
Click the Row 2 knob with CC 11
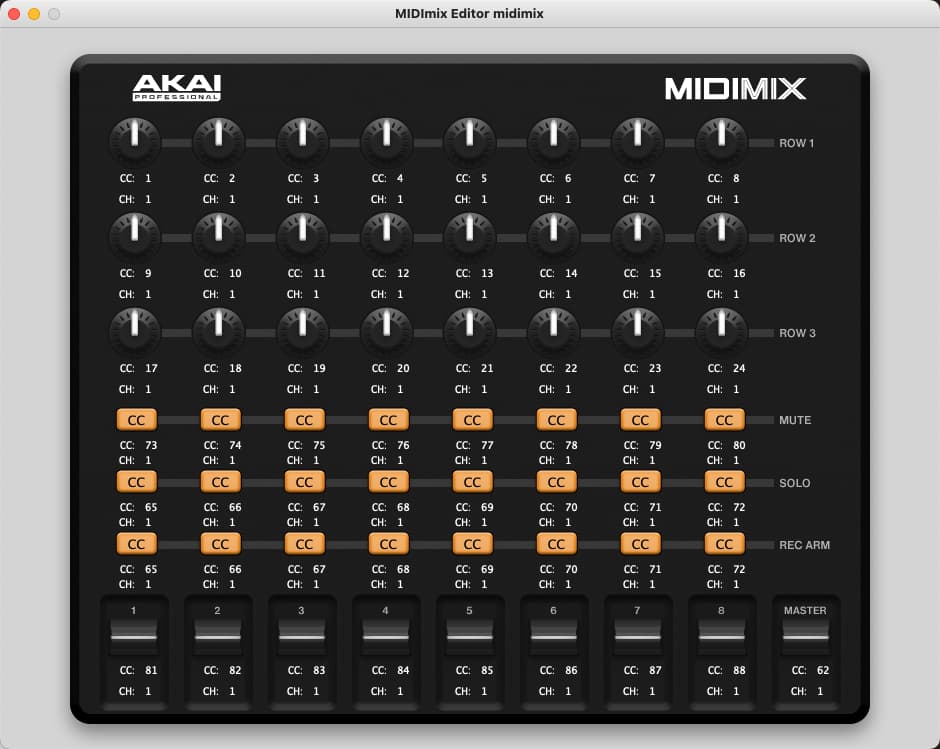point(303,237)
